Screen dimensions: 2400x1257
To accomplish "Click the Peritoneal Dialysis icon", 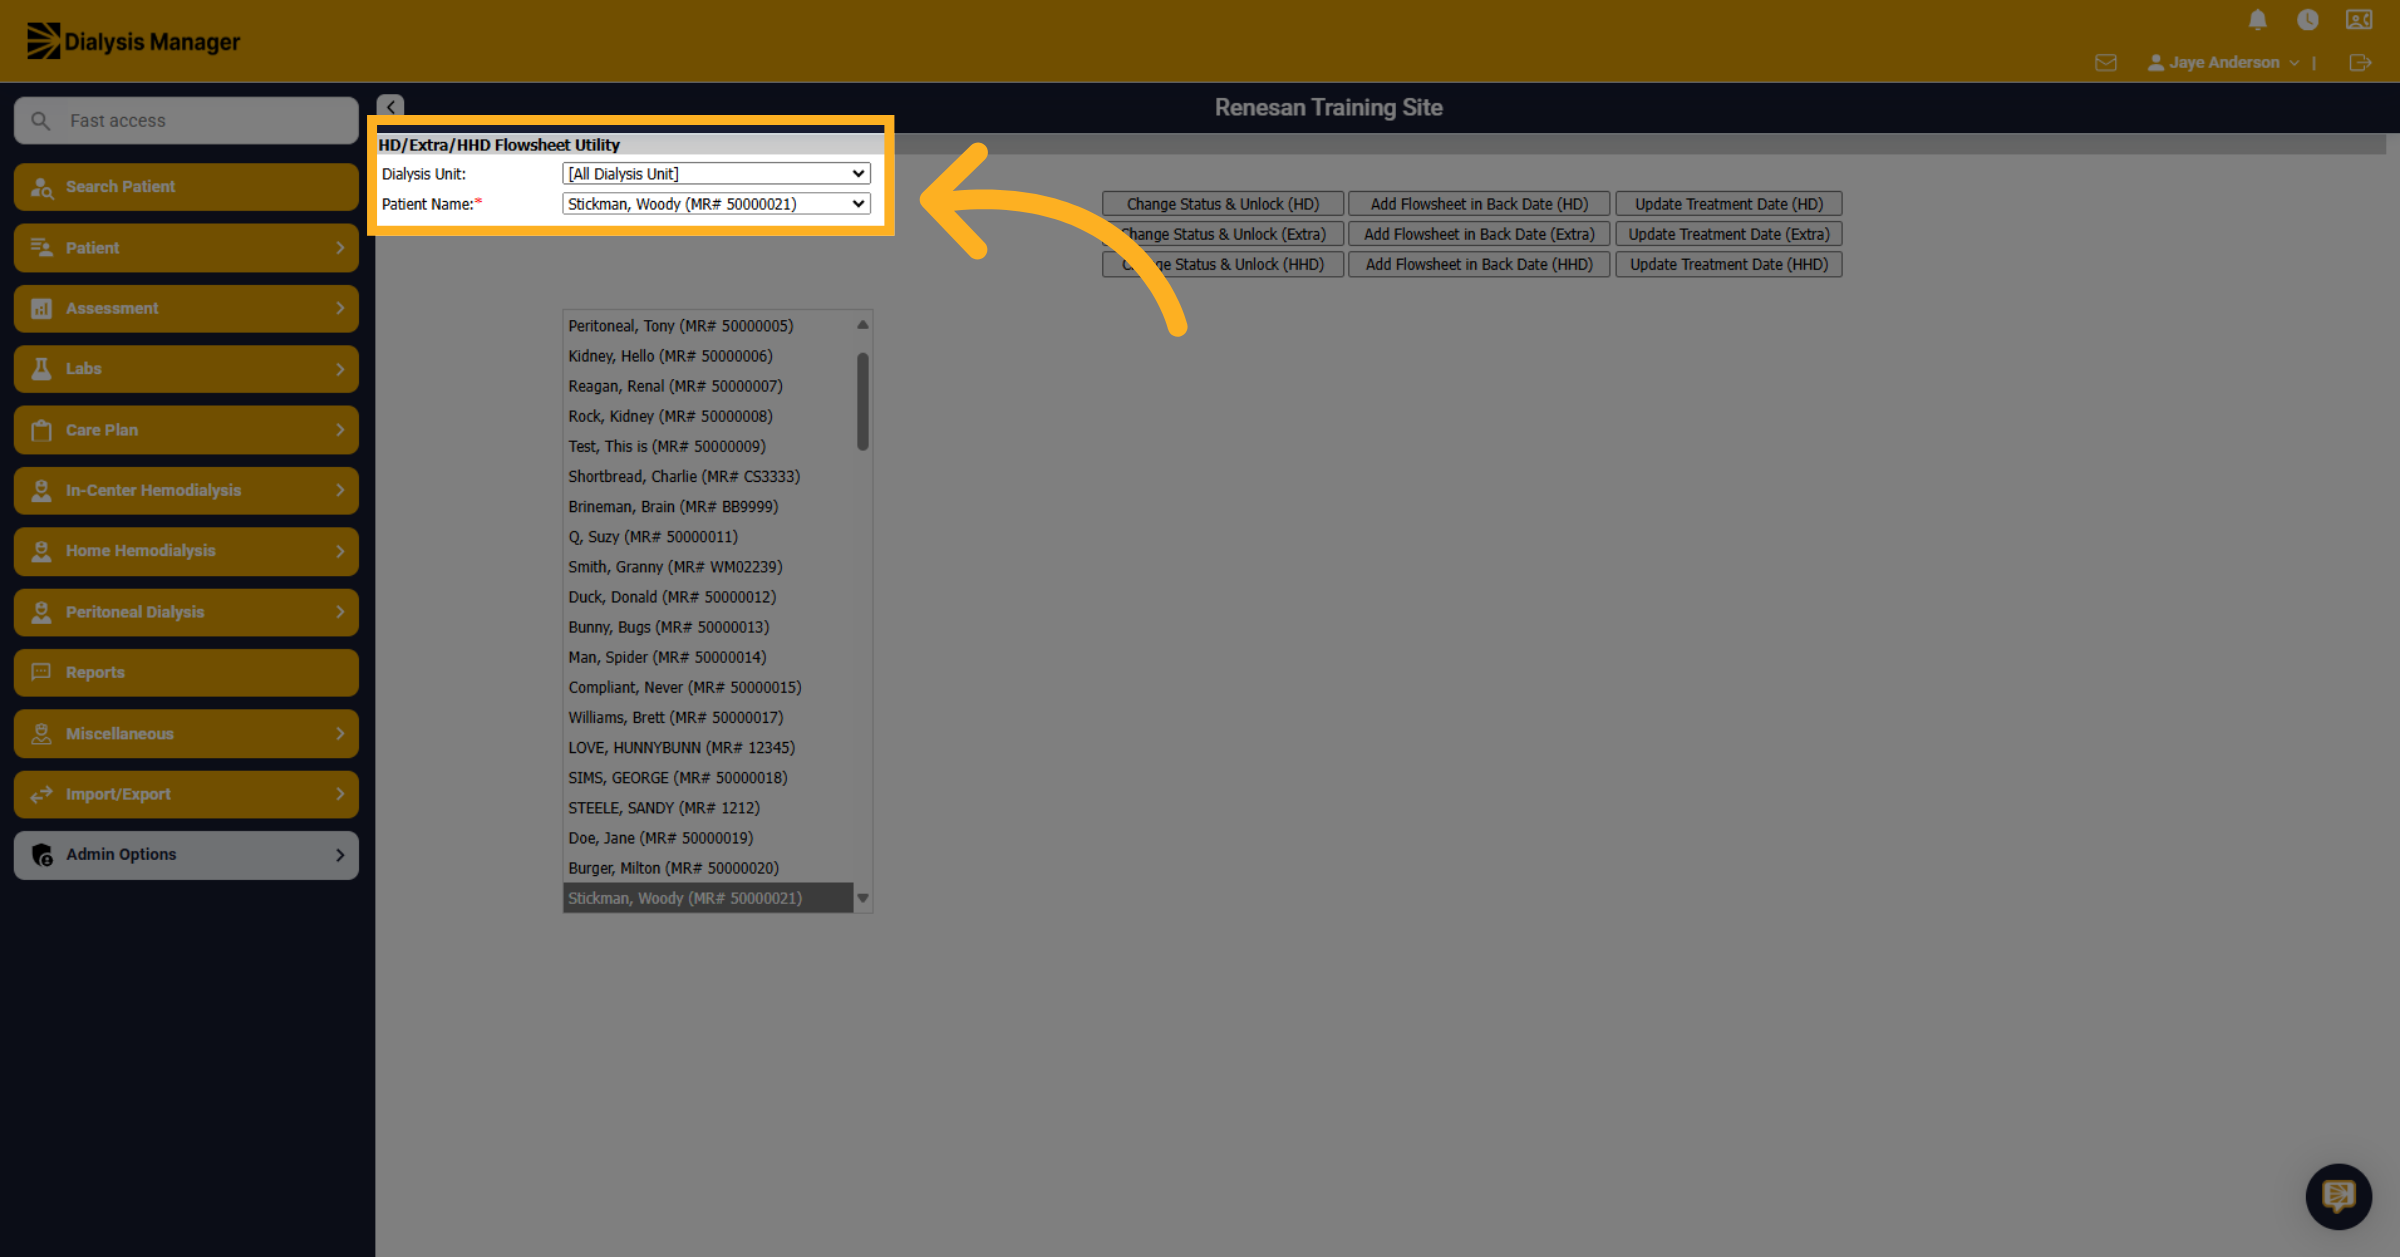I will pyautogui.click(x=41, y=612).
